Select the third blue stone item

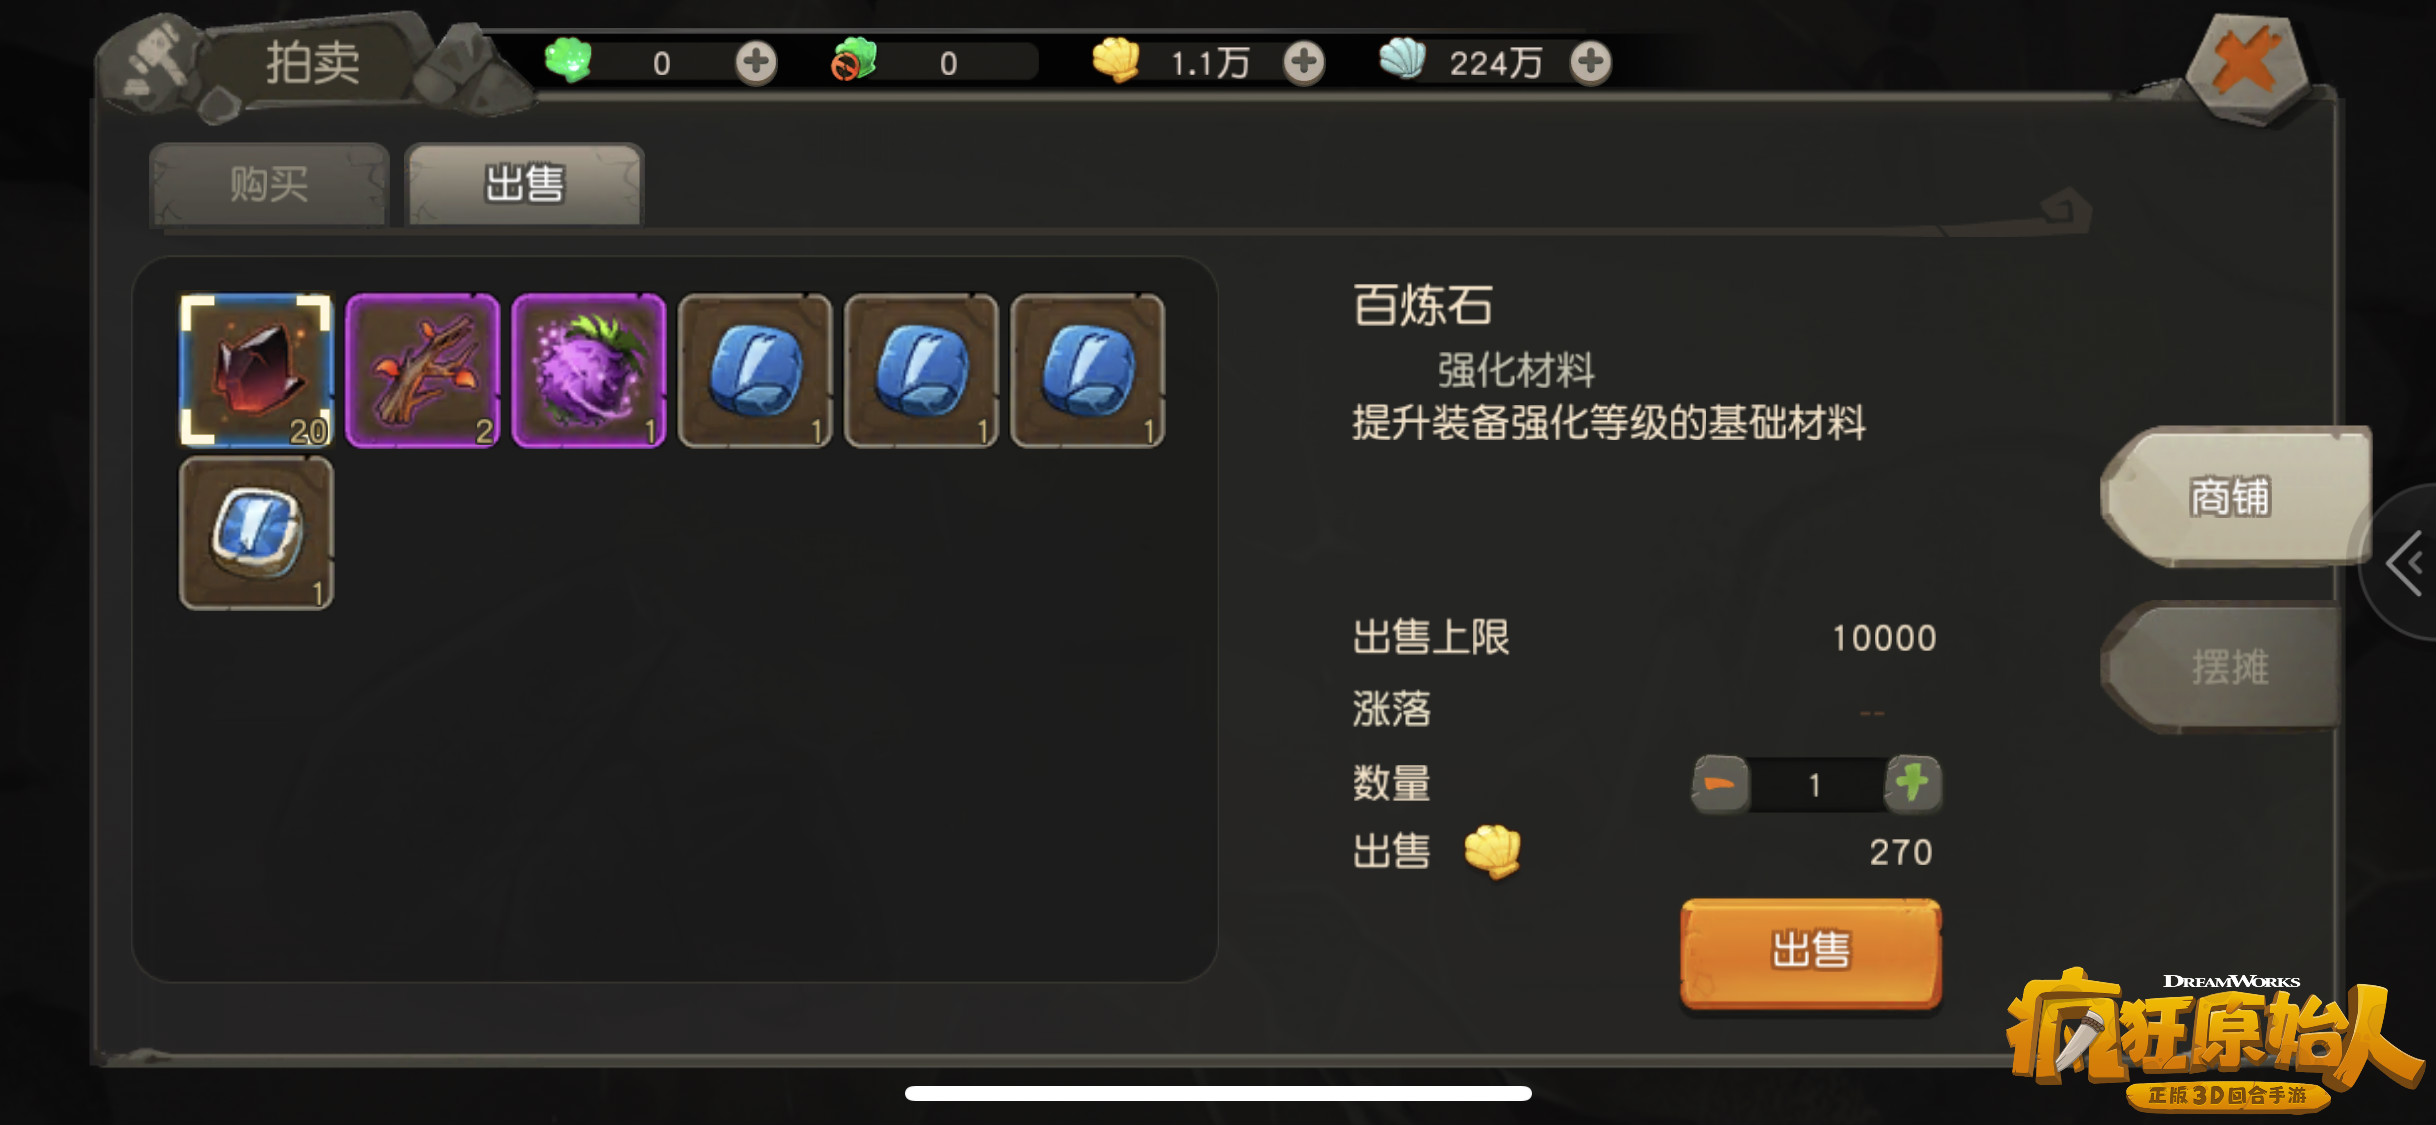tap(1087, 370)
